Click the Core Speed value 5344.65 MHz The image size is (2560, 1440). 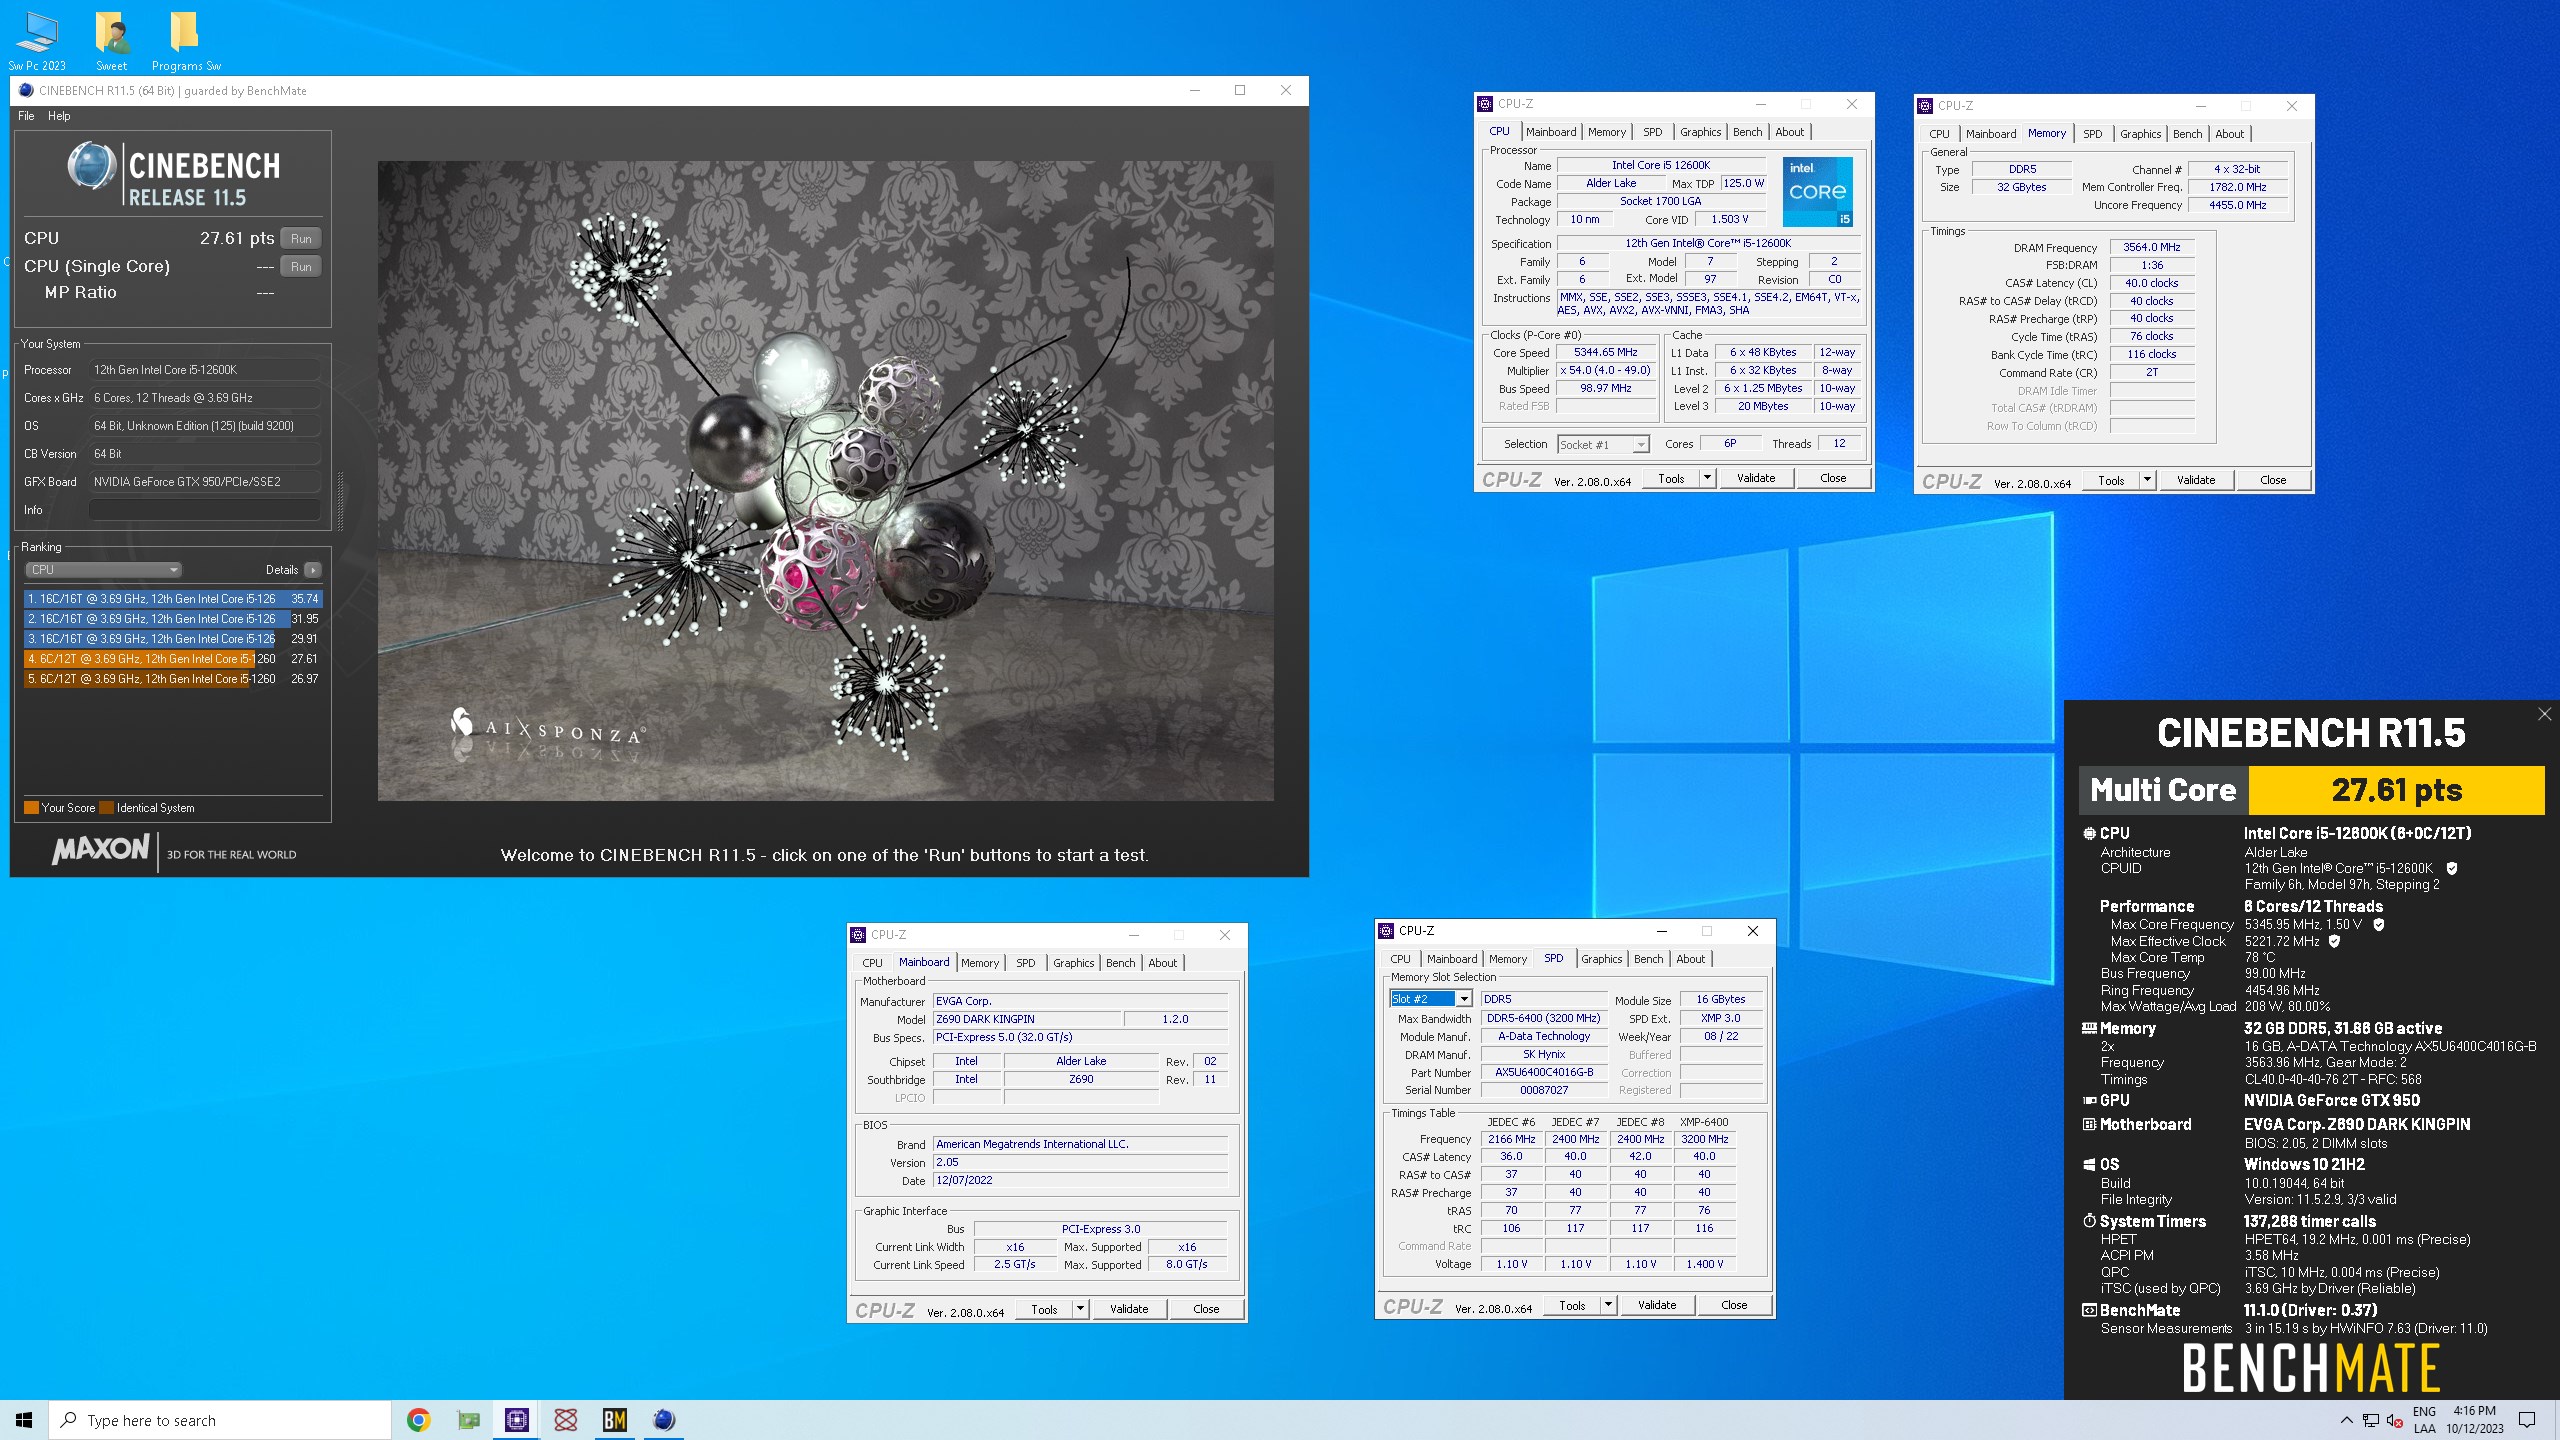pos(1606,352)
